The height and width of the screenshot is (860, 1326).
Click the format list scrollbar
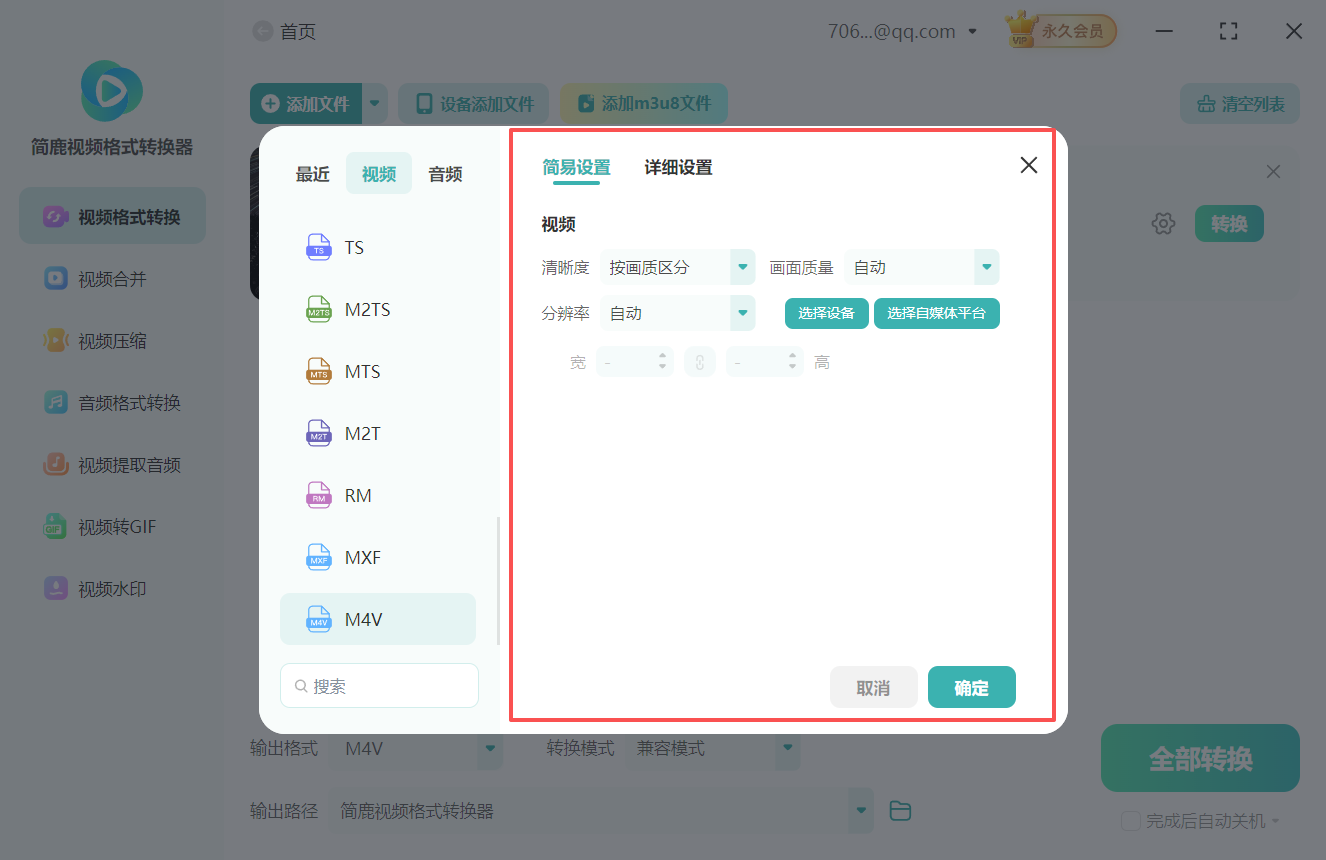point(498,580)
